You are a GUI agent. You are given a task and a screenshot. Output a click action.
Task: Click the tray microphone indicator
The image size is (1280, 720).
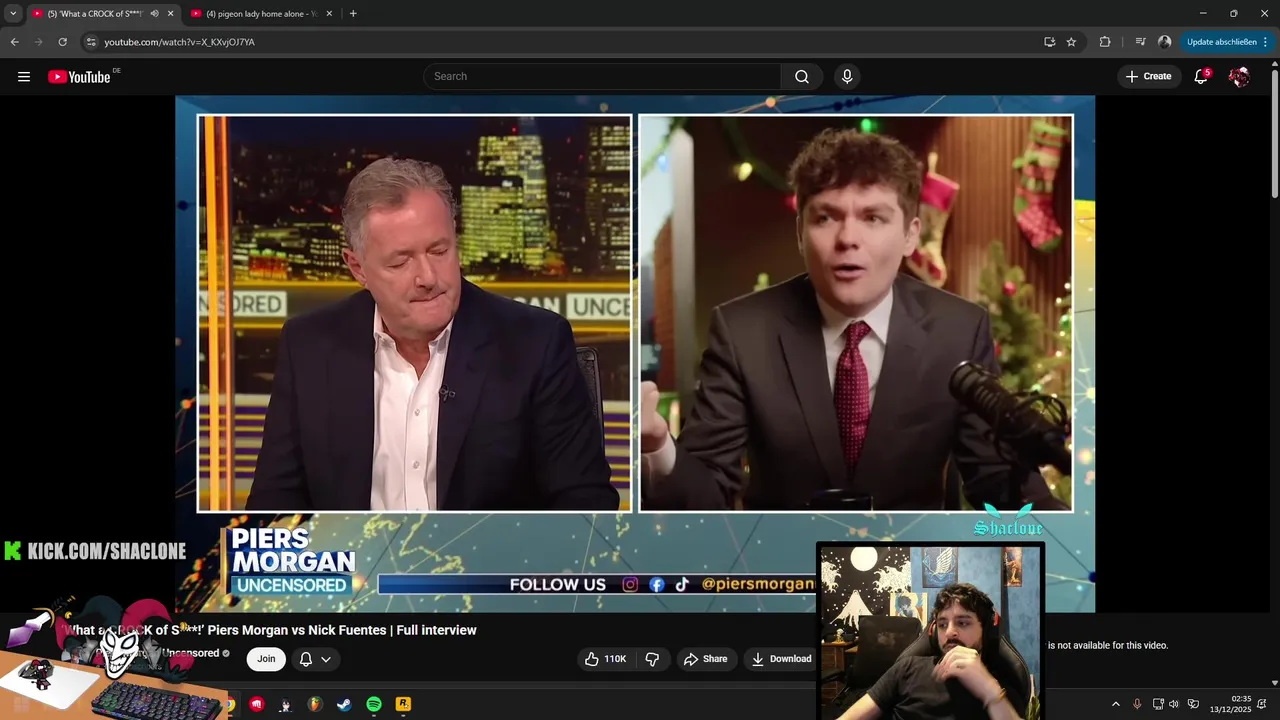pos(1137,704)
